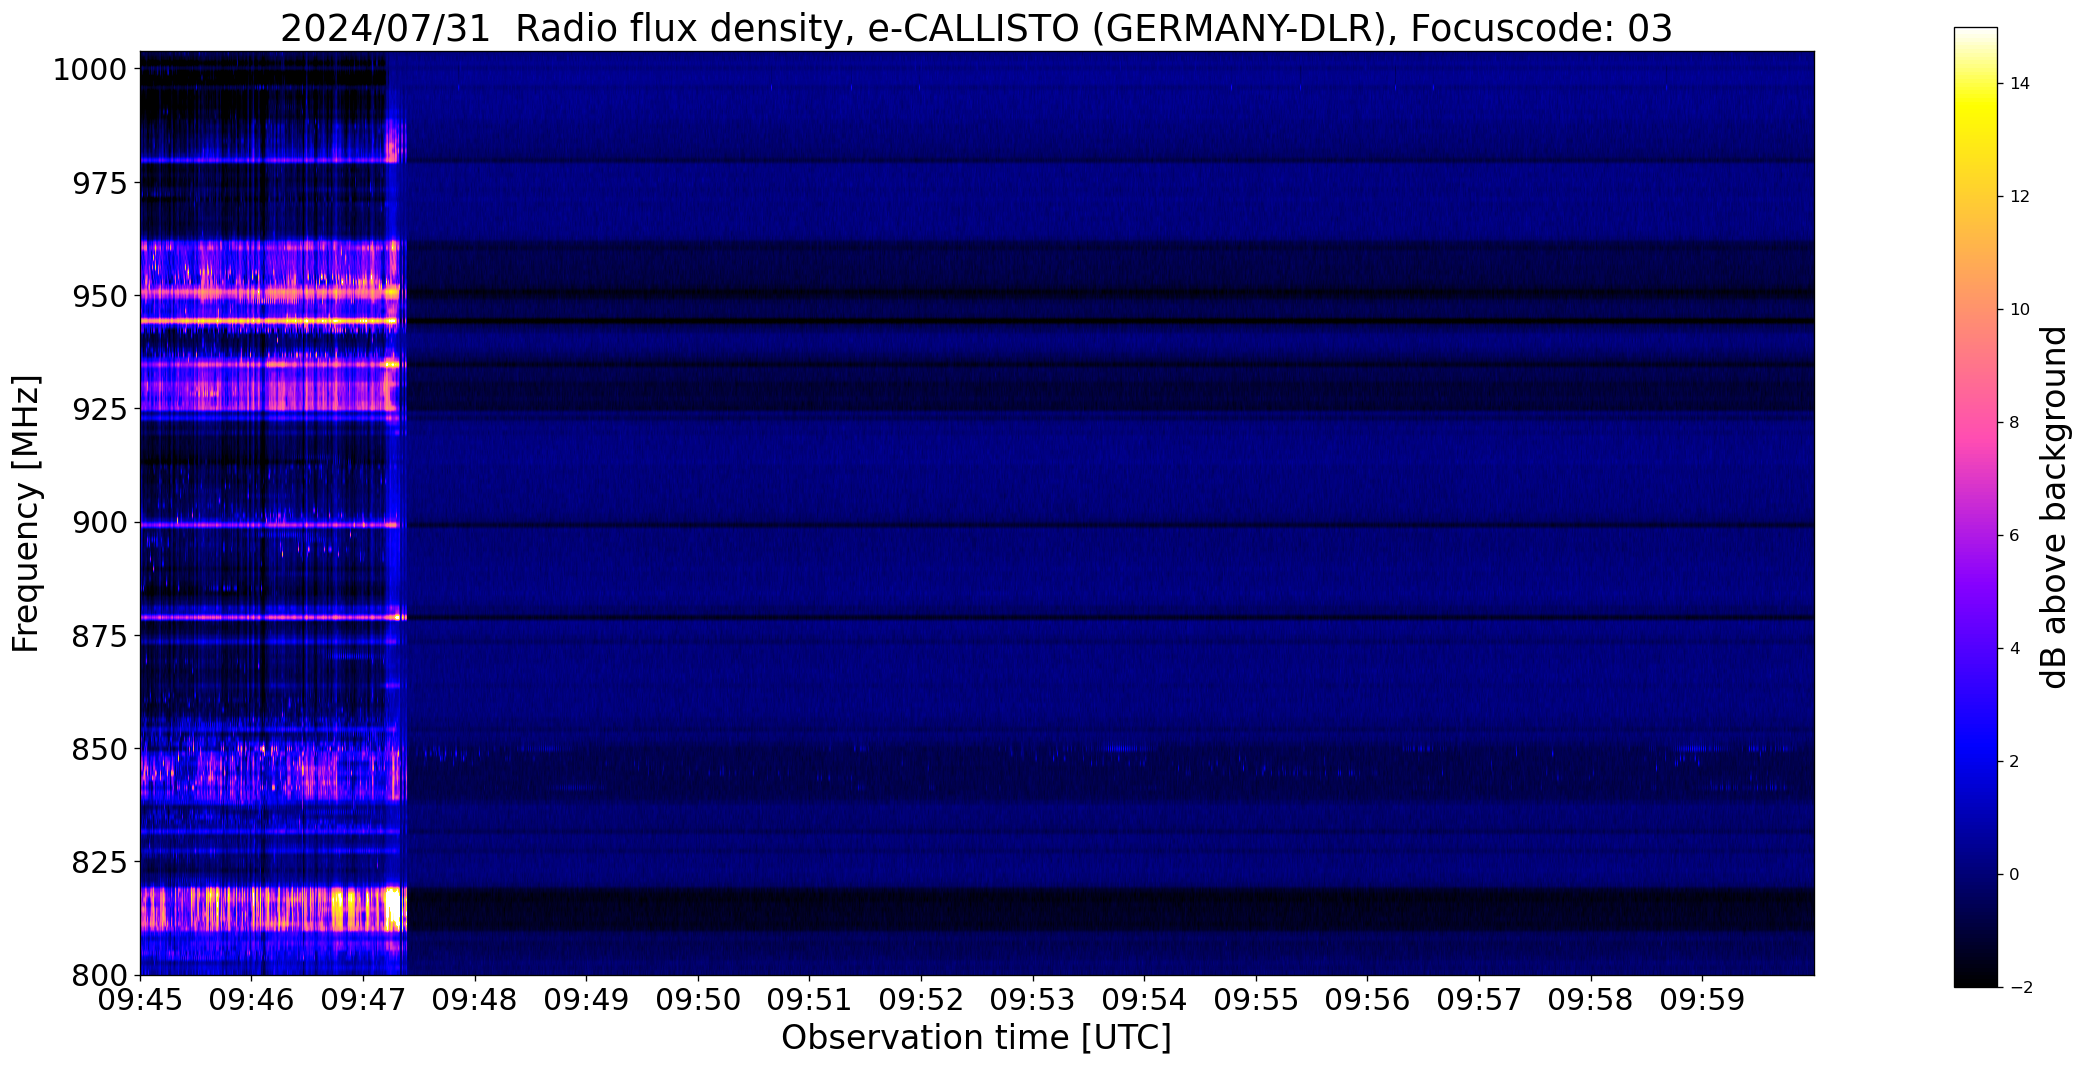2085x1067 pixels.
Task: Click the colorbar tick label −2
Action: [x=2019, y=988]
